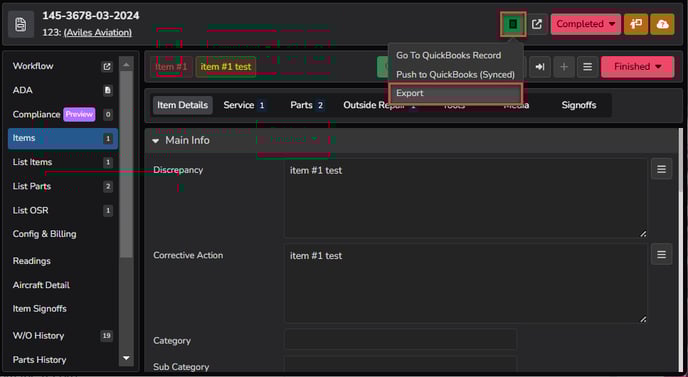Choose Export from the menu
688x377 pixels.
(455, 93)
